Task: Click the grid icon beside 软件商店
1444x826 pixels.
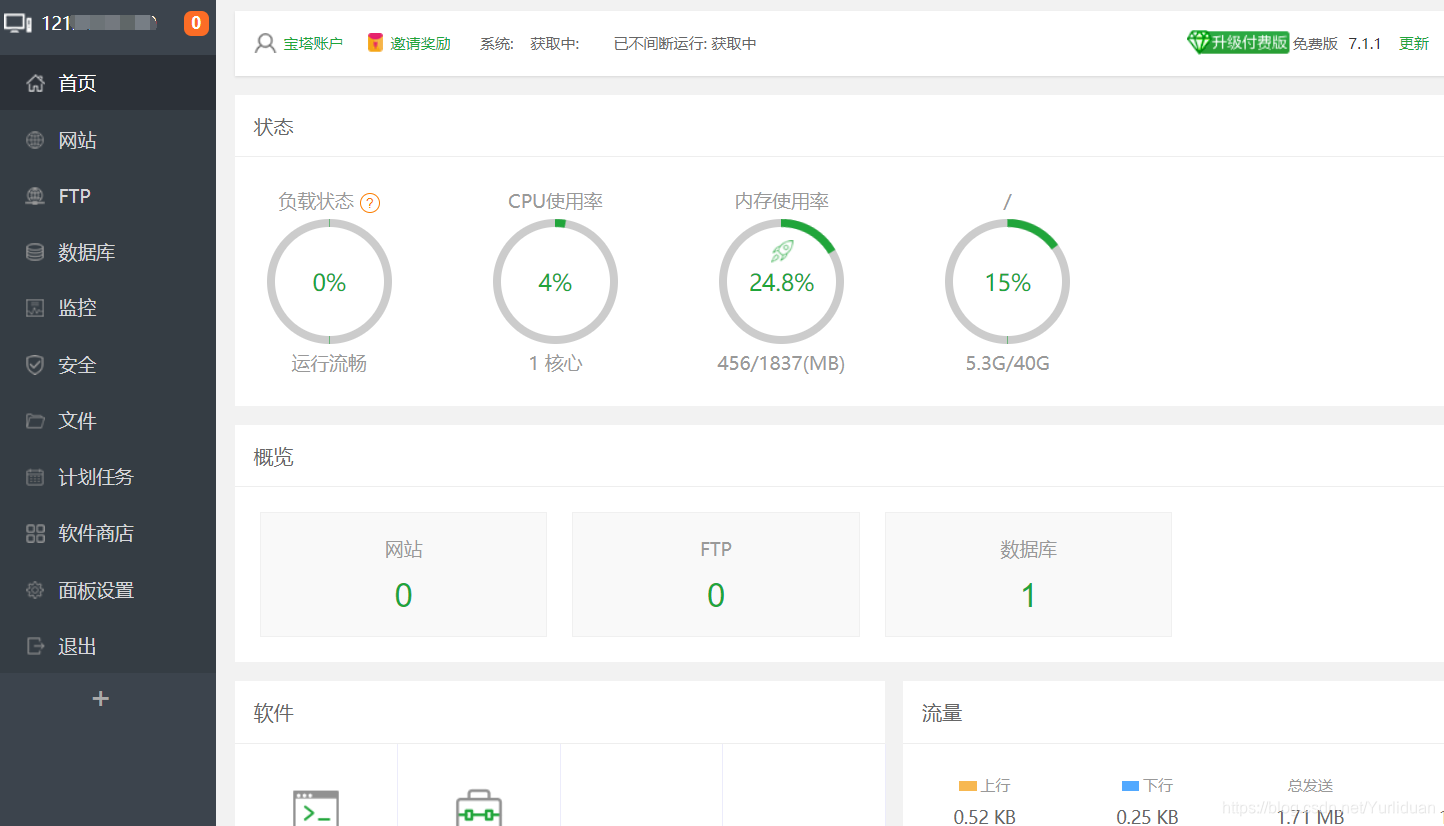Action: point(35,533)
